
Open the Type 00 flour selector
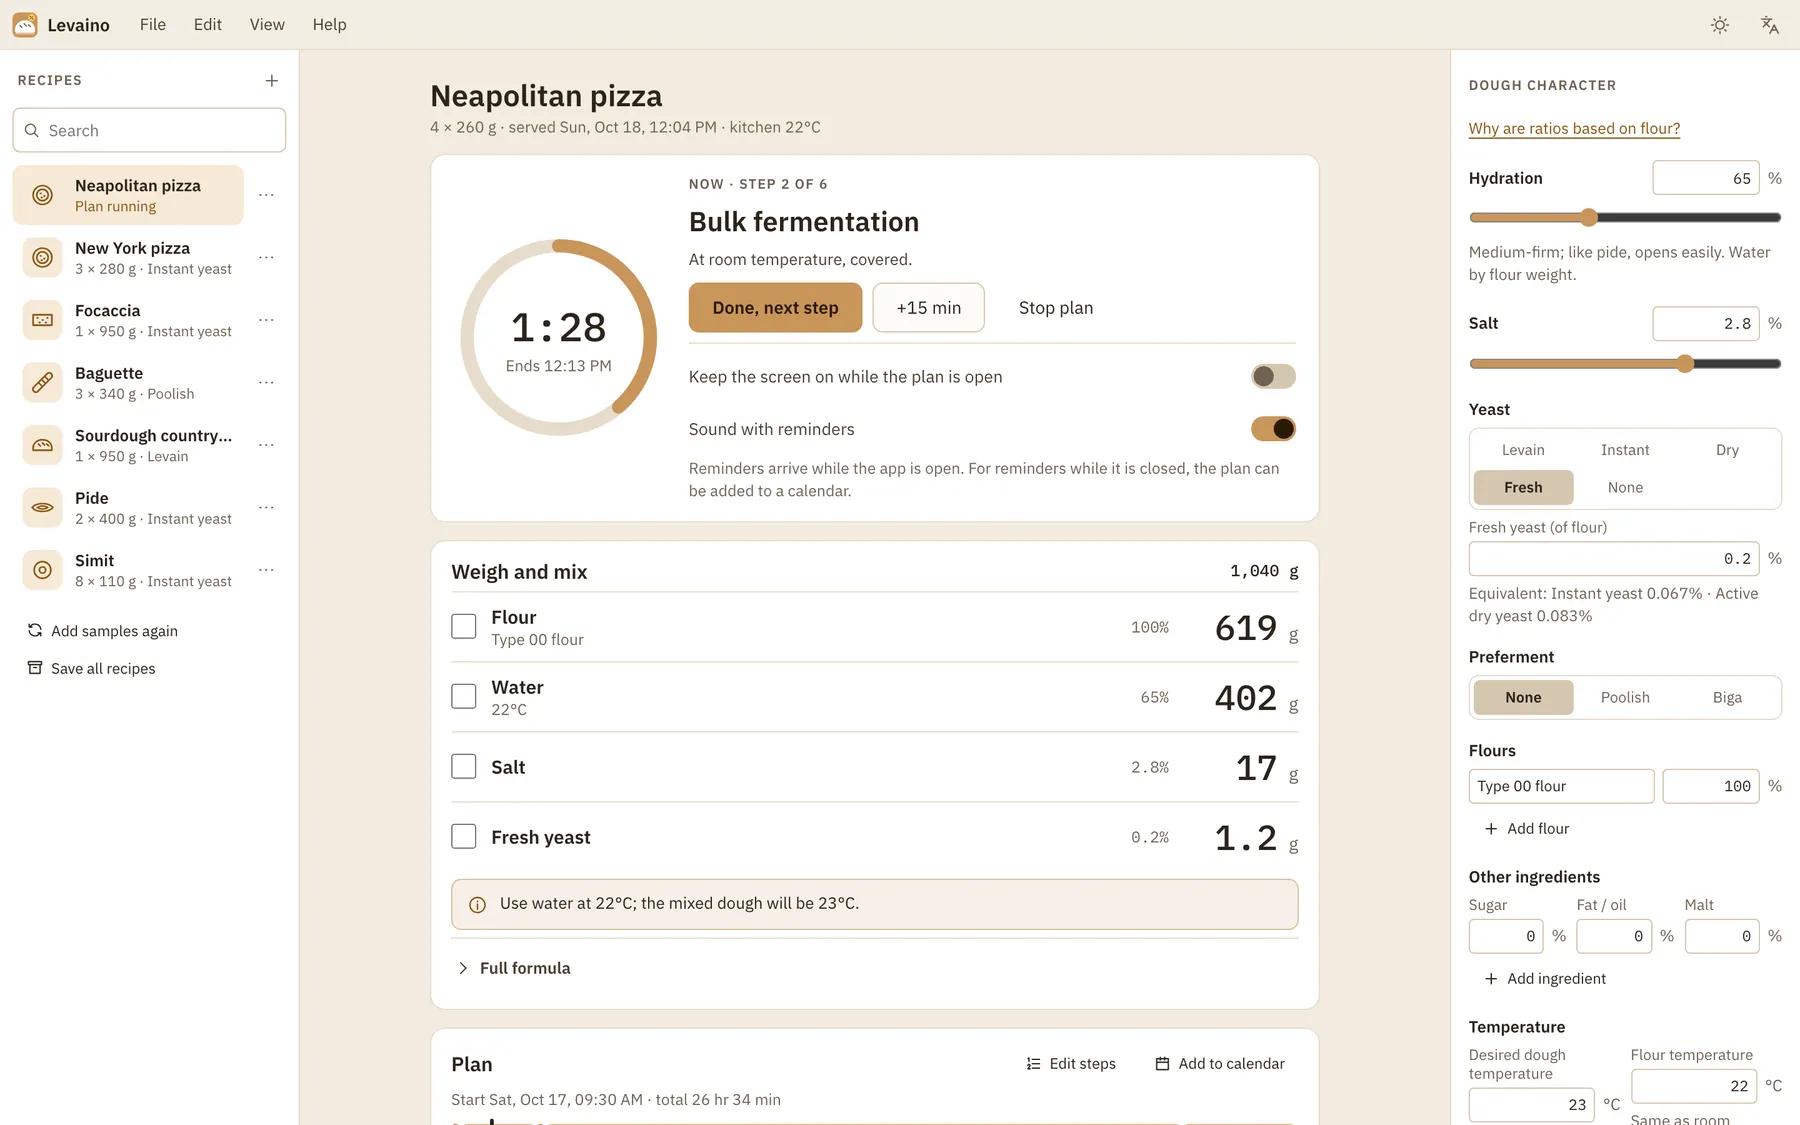pos(1561,786)
